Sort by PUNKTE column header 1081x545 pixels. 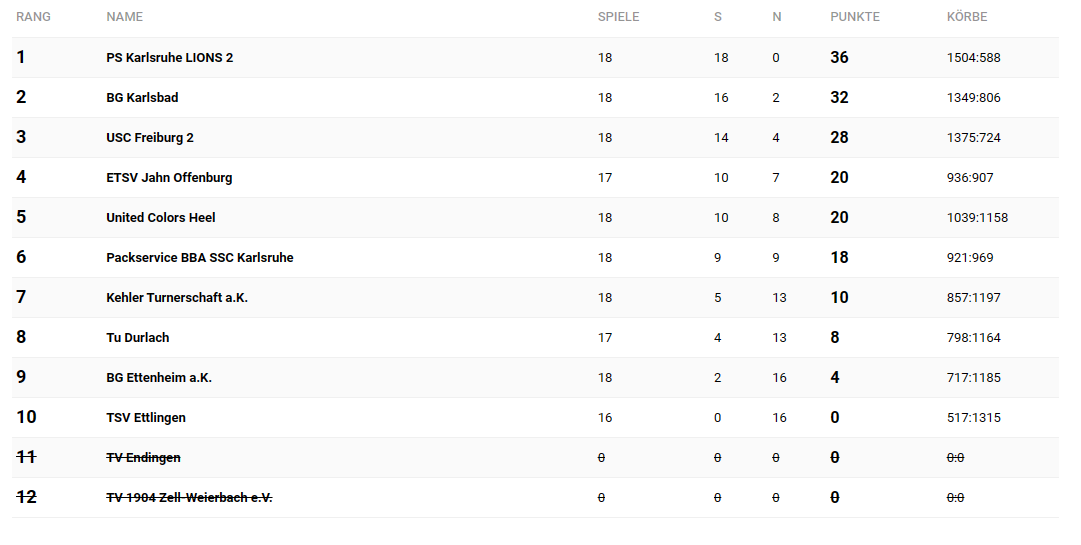pos(855,17)
